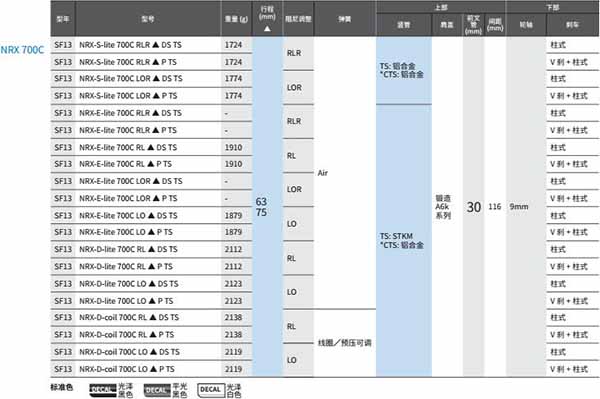Click the 30 stanchion diameter value
600x399 pixels.
pyautogui.click(x=473, y=207)
